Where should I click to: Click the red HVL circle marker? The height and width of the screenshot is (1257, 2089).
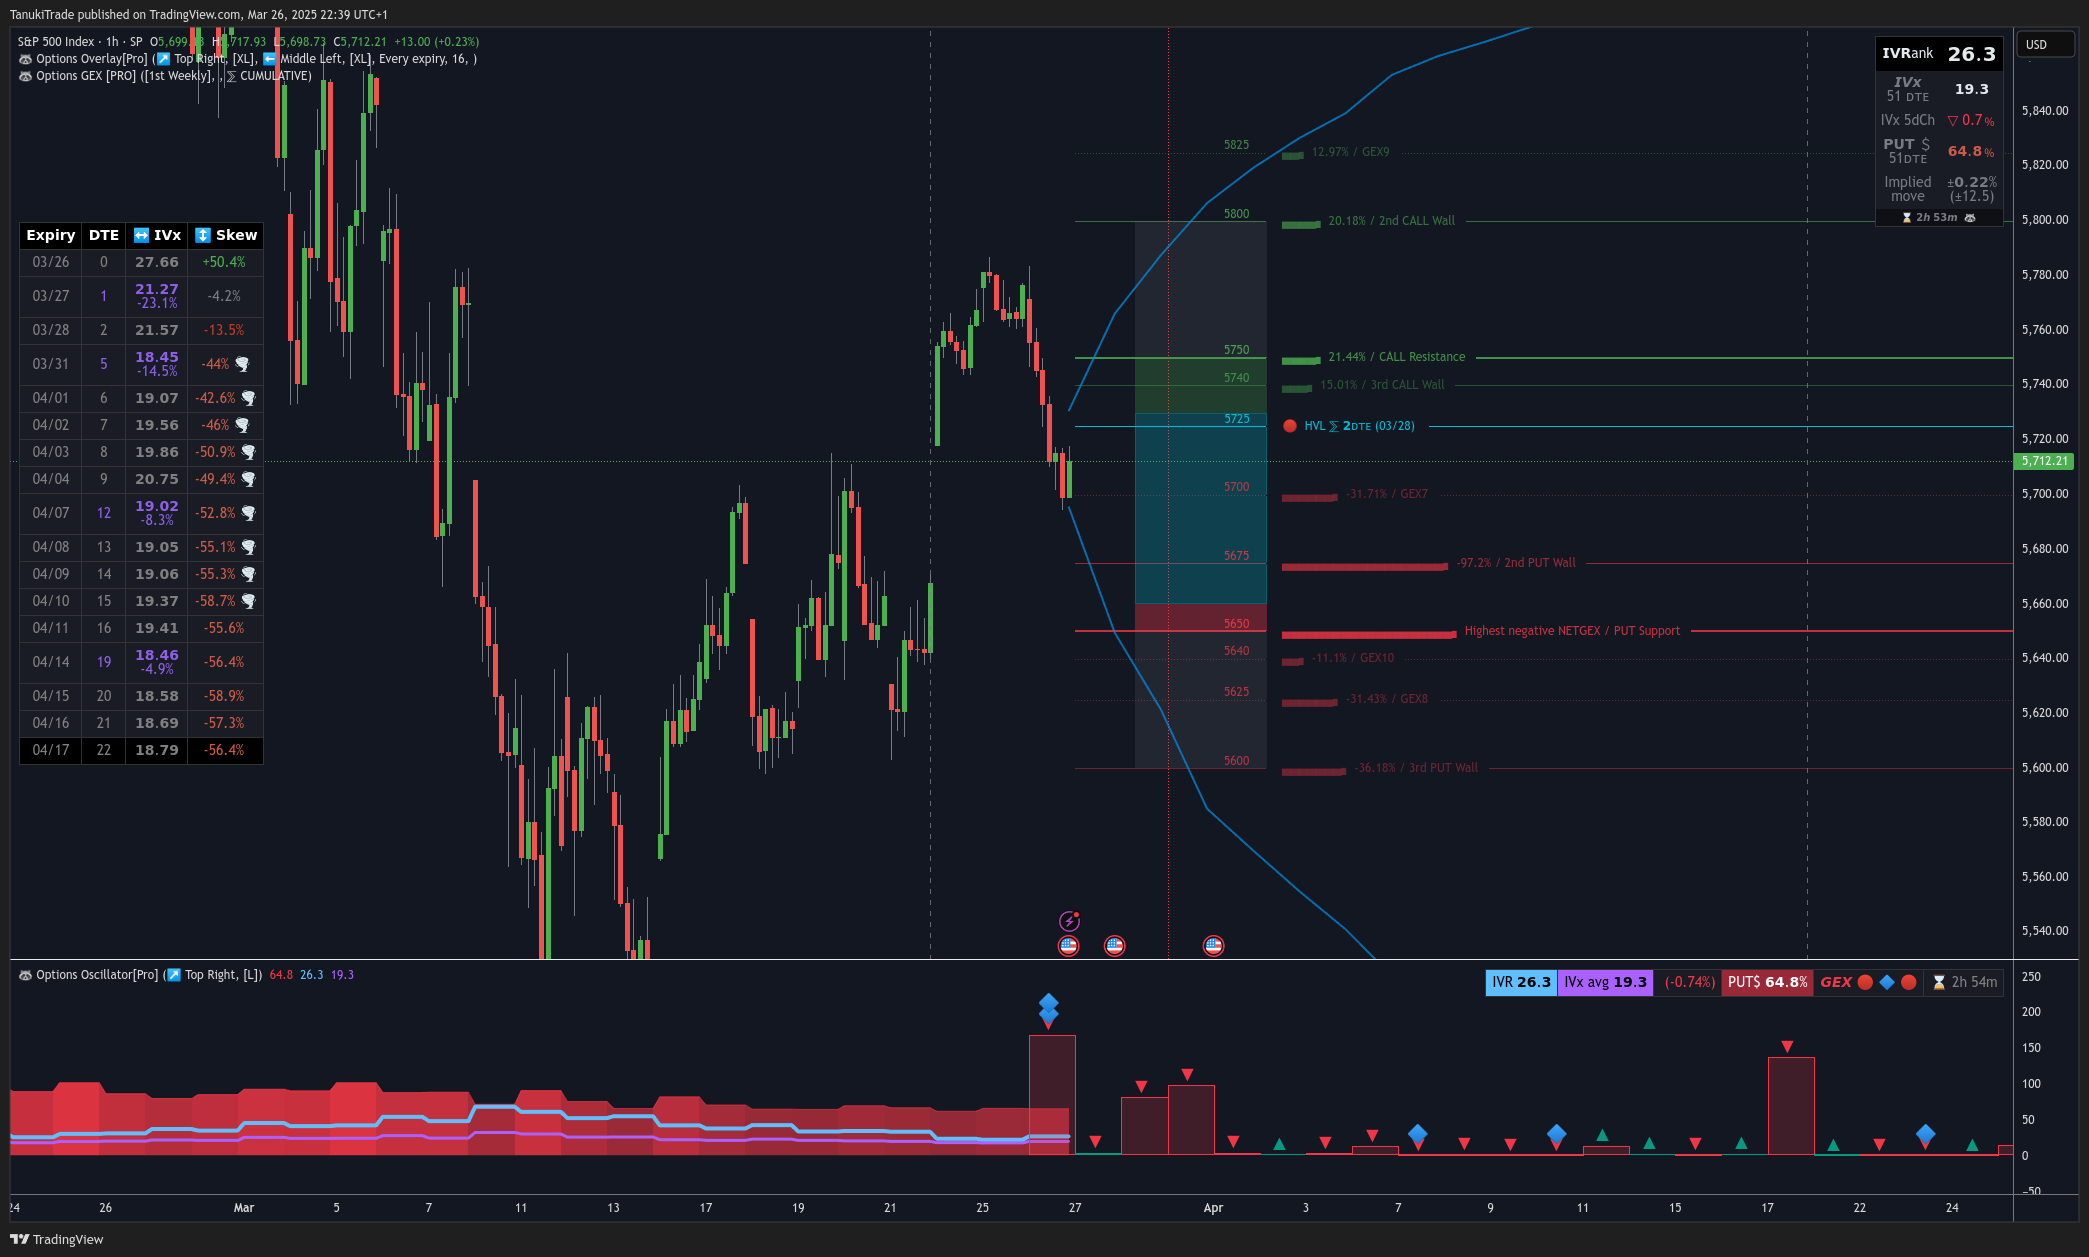click(x=1290, y=426)
